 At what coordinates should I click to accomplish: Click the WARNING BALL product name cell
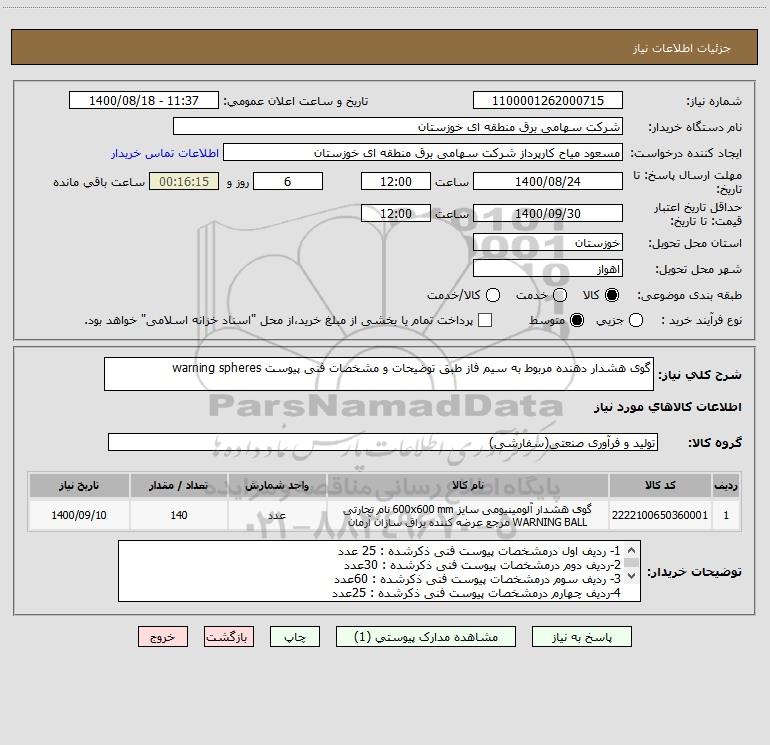[x=468, y=515]
